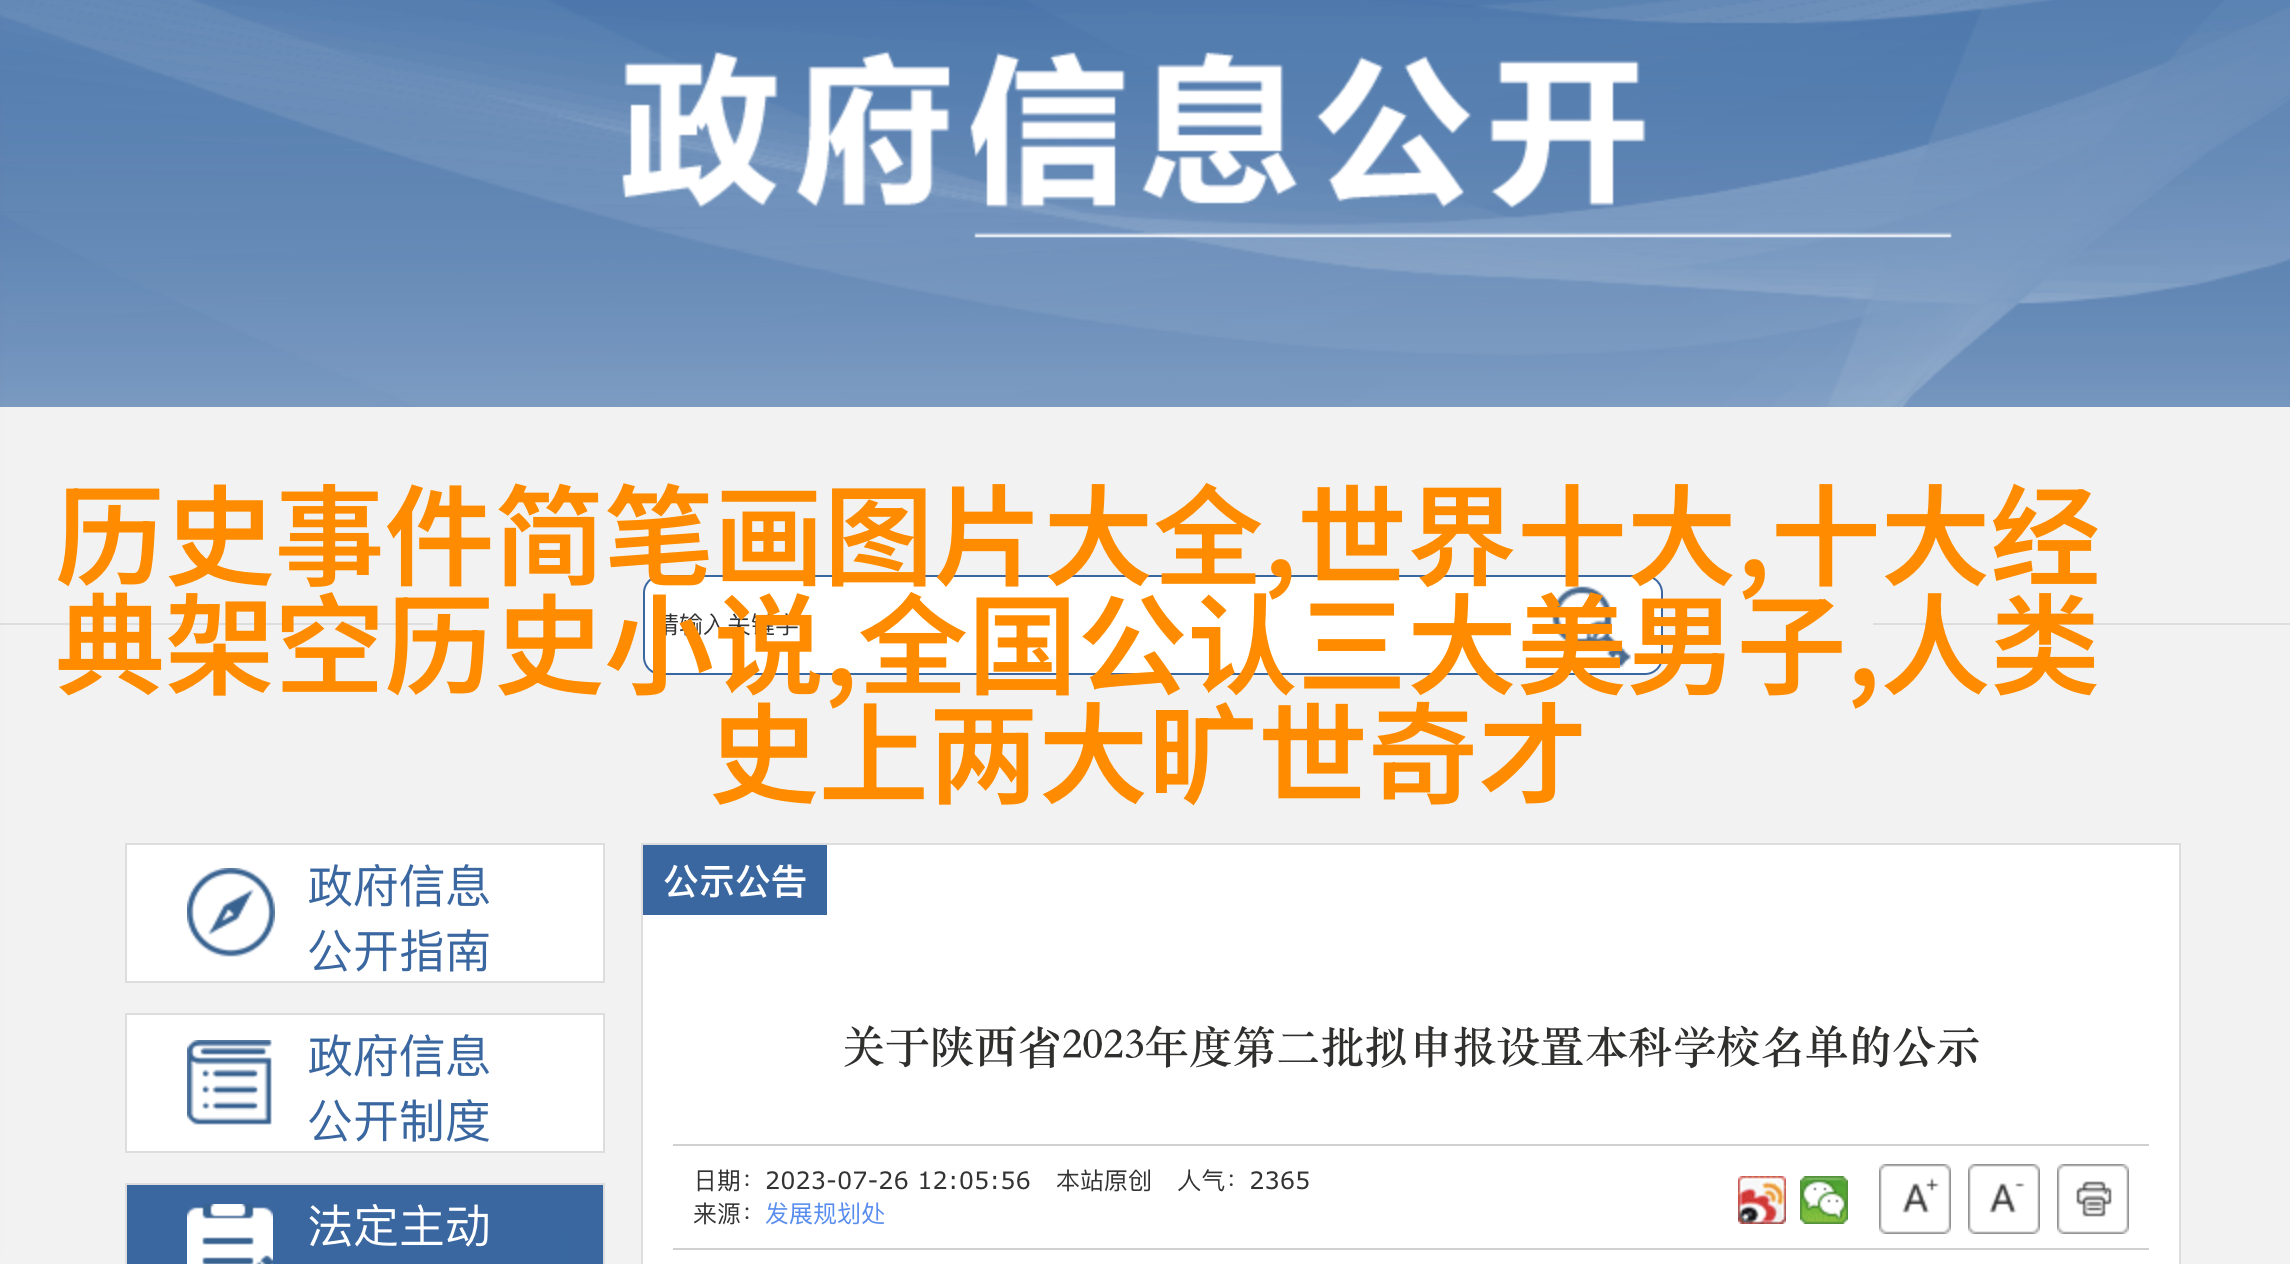The width and height of the screenshot is (2290, 1264).
Task: Print the page using printer icon
Action: pyautogui.click(x=2093, y=1199)
